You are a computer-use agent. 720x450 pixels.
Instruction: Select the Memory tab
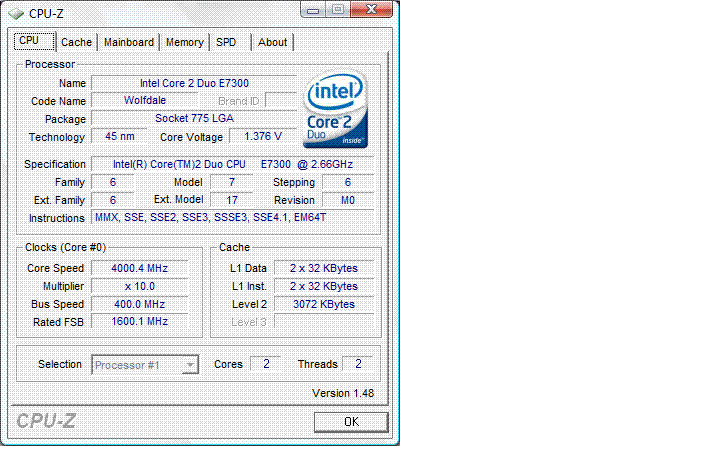tap(185, 42)
